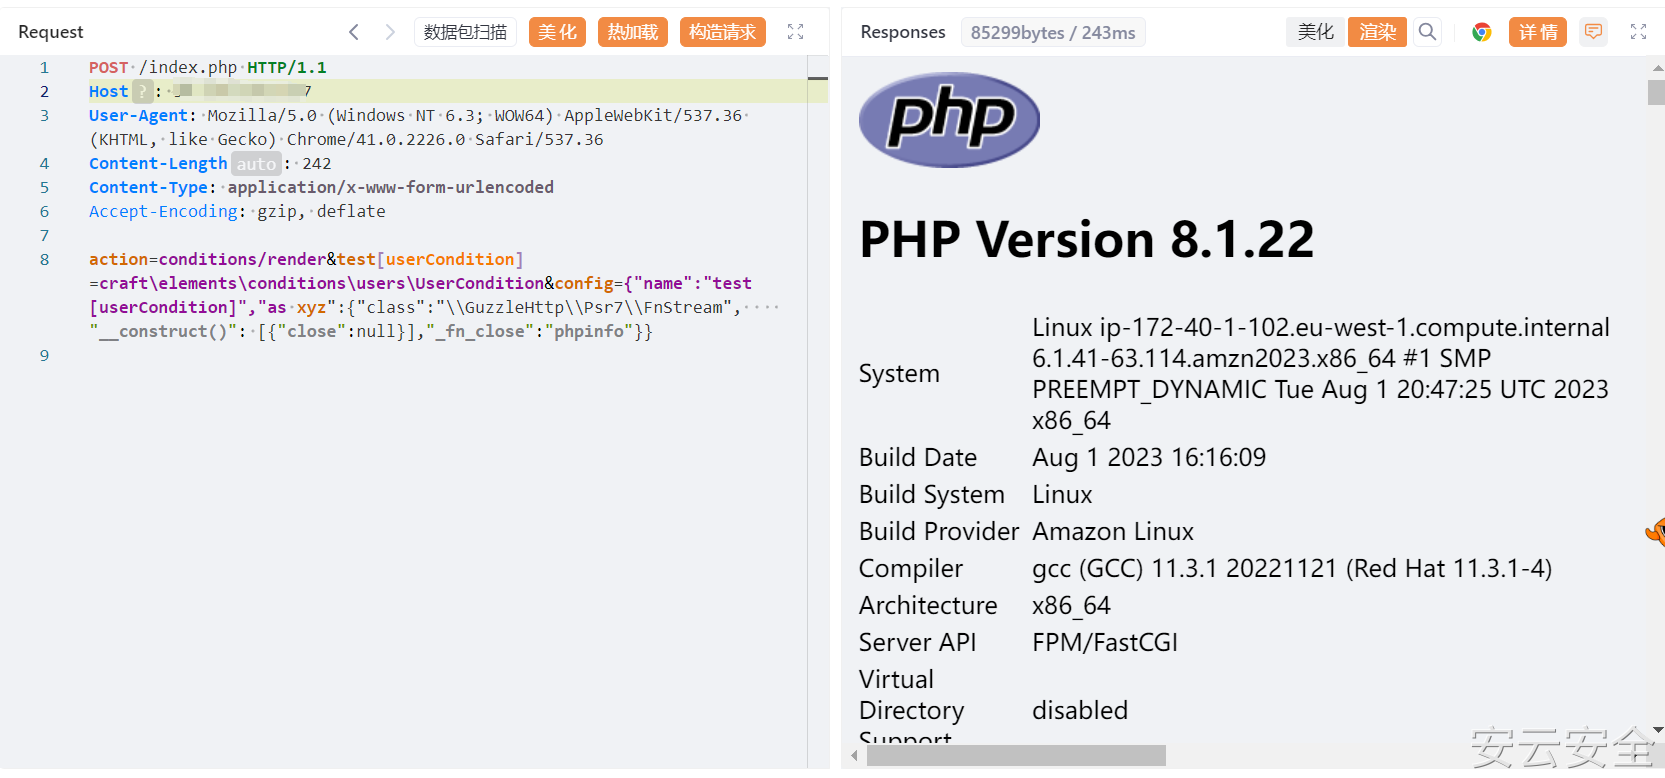Expand the Responses panel to fullscreen
1665x778 pixels.
pyautogui.click(x=1638, y=32)
